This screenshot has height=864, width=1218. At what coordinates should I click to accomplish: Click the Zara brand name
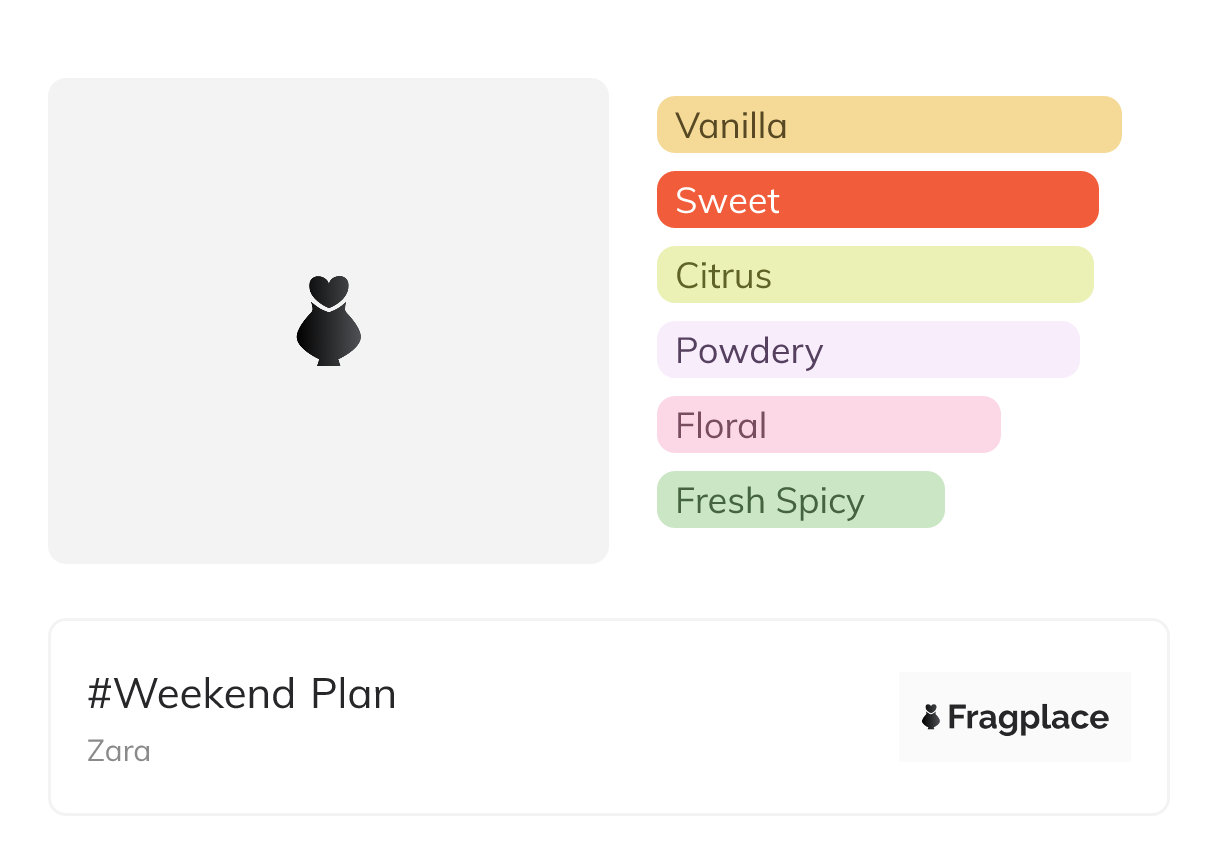coord(119,750)
